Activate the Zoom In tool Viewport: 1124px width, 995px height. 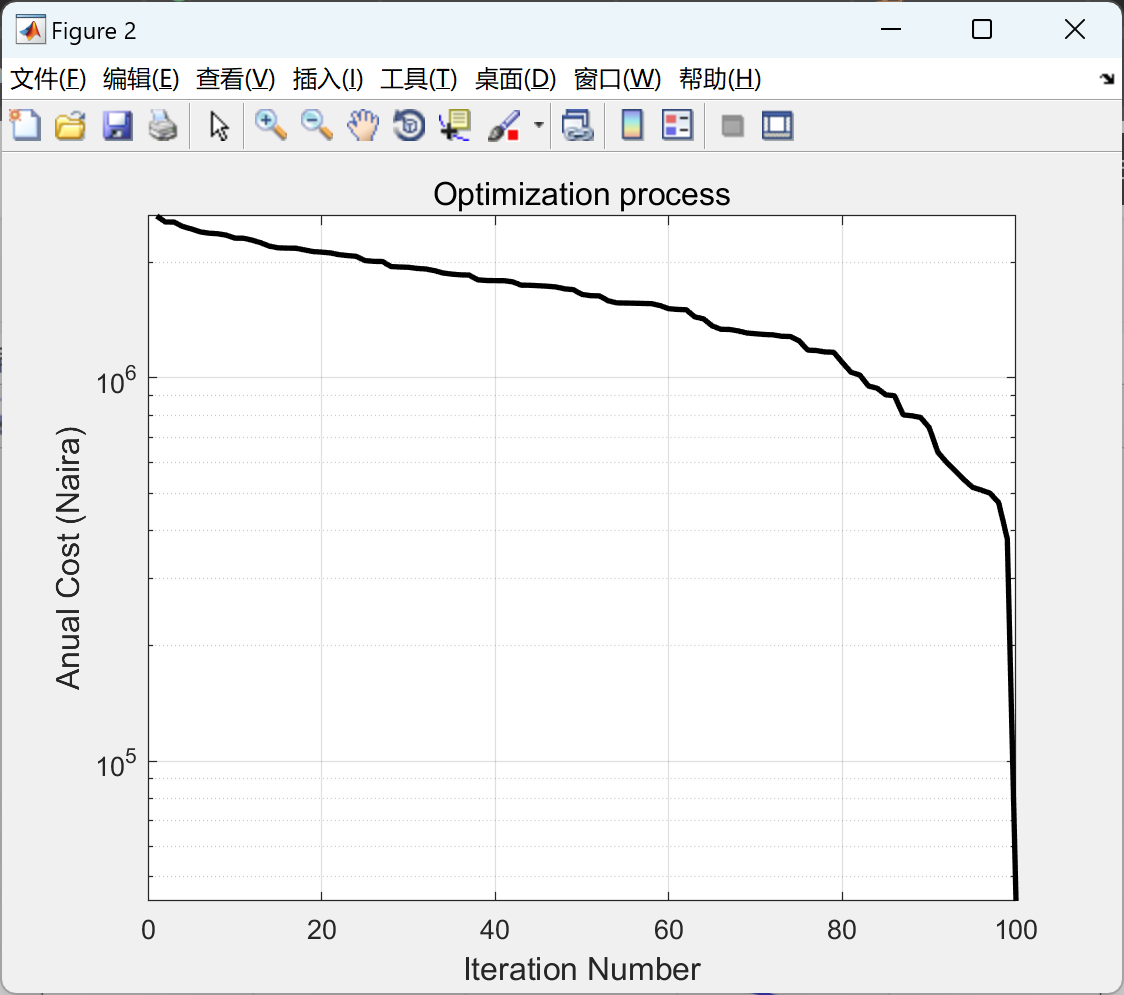pyautogui.click(x=270, y=125)
